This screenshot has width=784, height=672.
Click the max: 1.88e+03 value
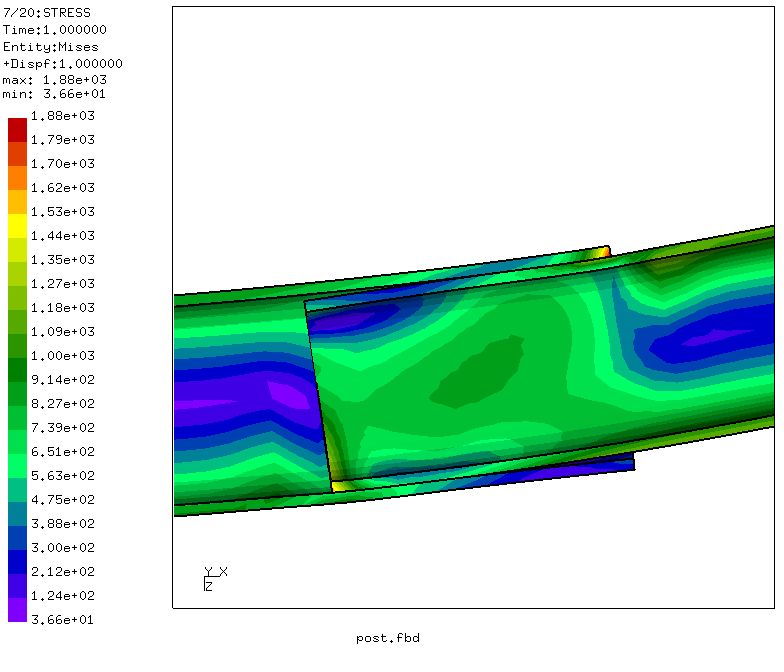(54, 80)
